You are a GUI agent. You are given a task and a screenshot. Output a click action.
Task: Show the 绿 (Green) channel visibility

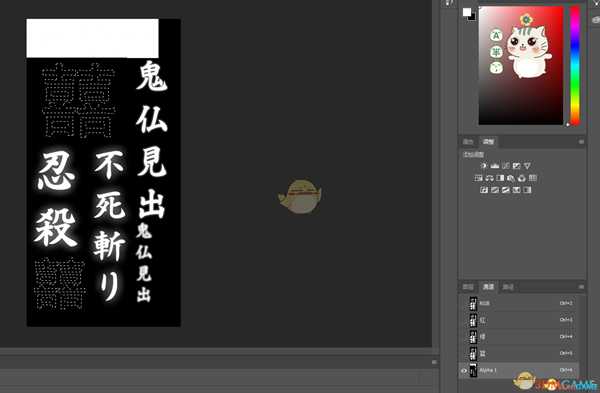click(464, 337)
